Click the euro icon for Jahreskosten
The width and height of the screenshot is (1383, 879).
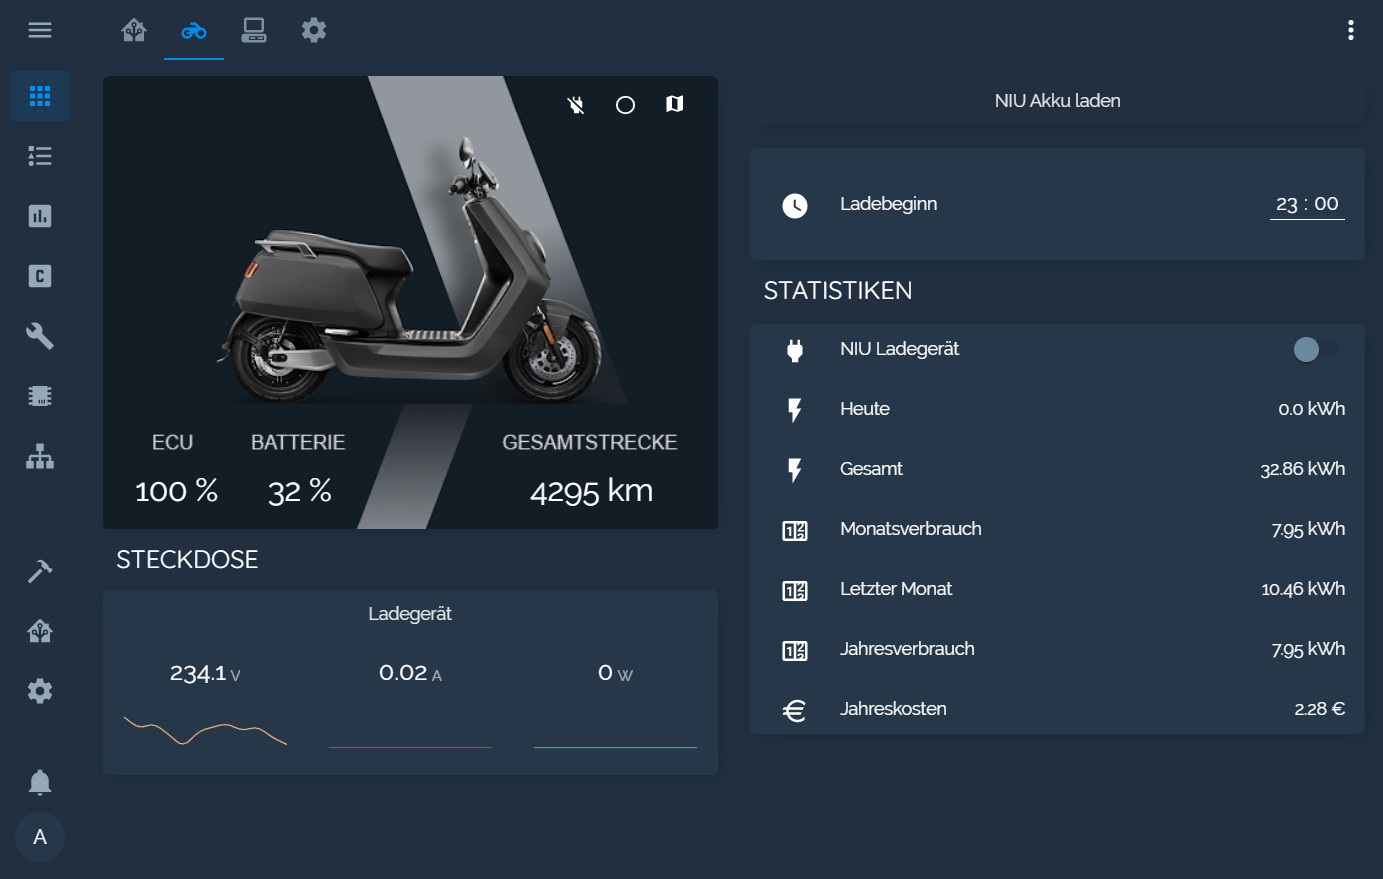[x=795, y=710]
